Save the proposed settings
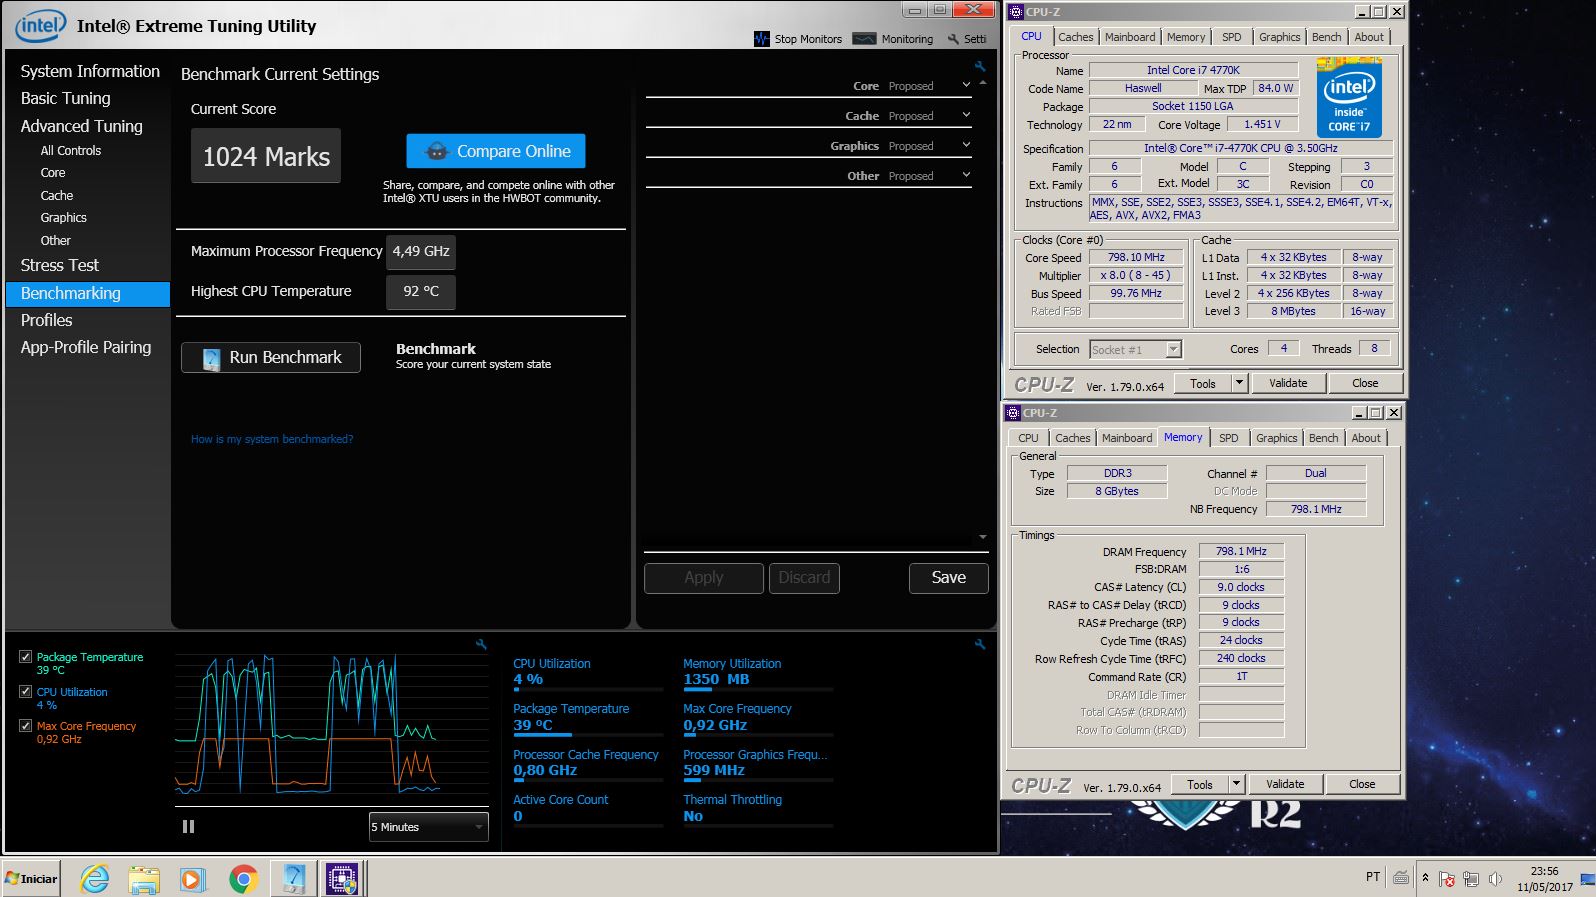The height and width of the screenshot is (897, 1596). 949,577
